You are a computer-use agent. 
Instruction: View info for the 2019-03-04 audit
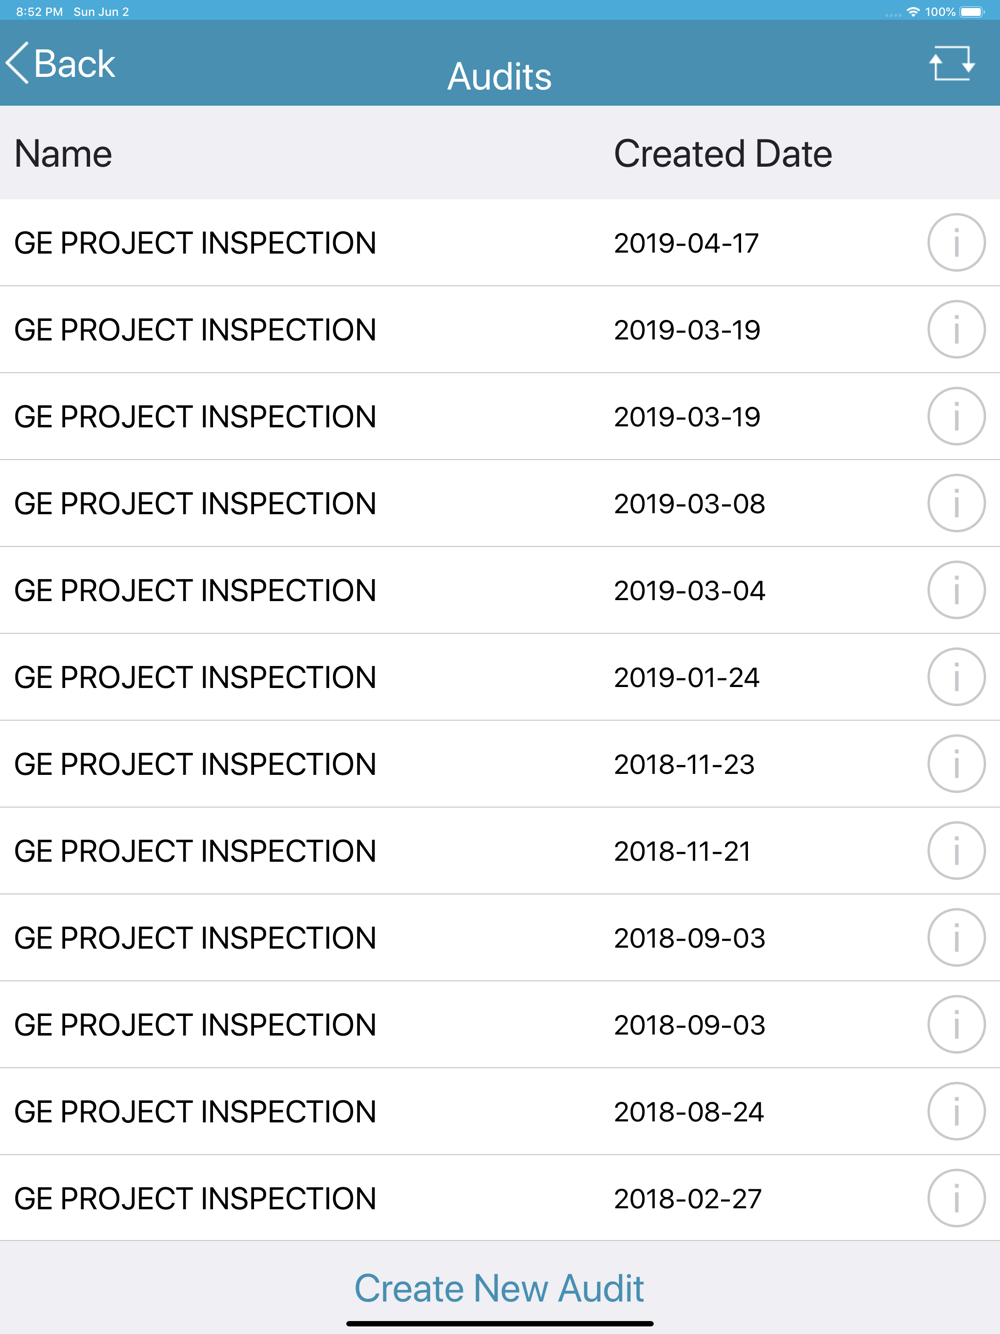[956, 590]
